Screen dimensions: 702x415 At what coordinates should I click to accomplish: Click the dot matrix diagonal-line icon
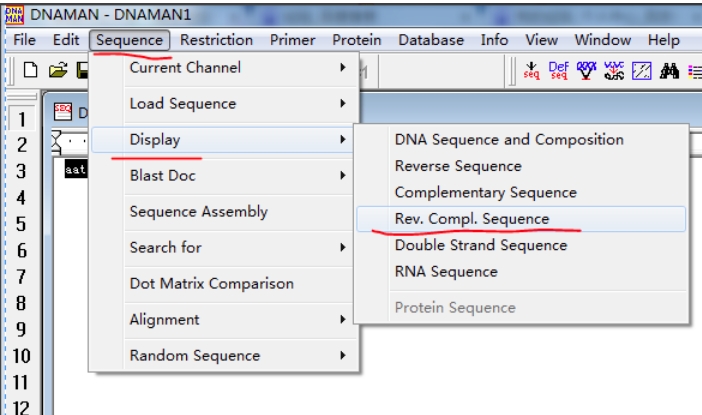click(642, 71)
